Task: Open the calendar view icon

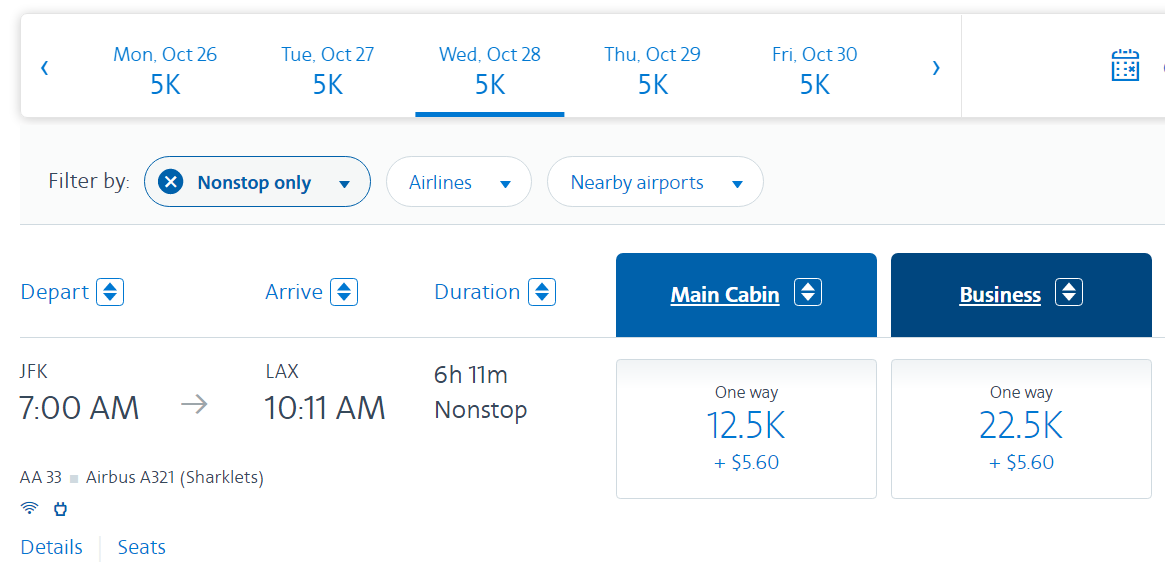Action: [x=1125, y=66]
